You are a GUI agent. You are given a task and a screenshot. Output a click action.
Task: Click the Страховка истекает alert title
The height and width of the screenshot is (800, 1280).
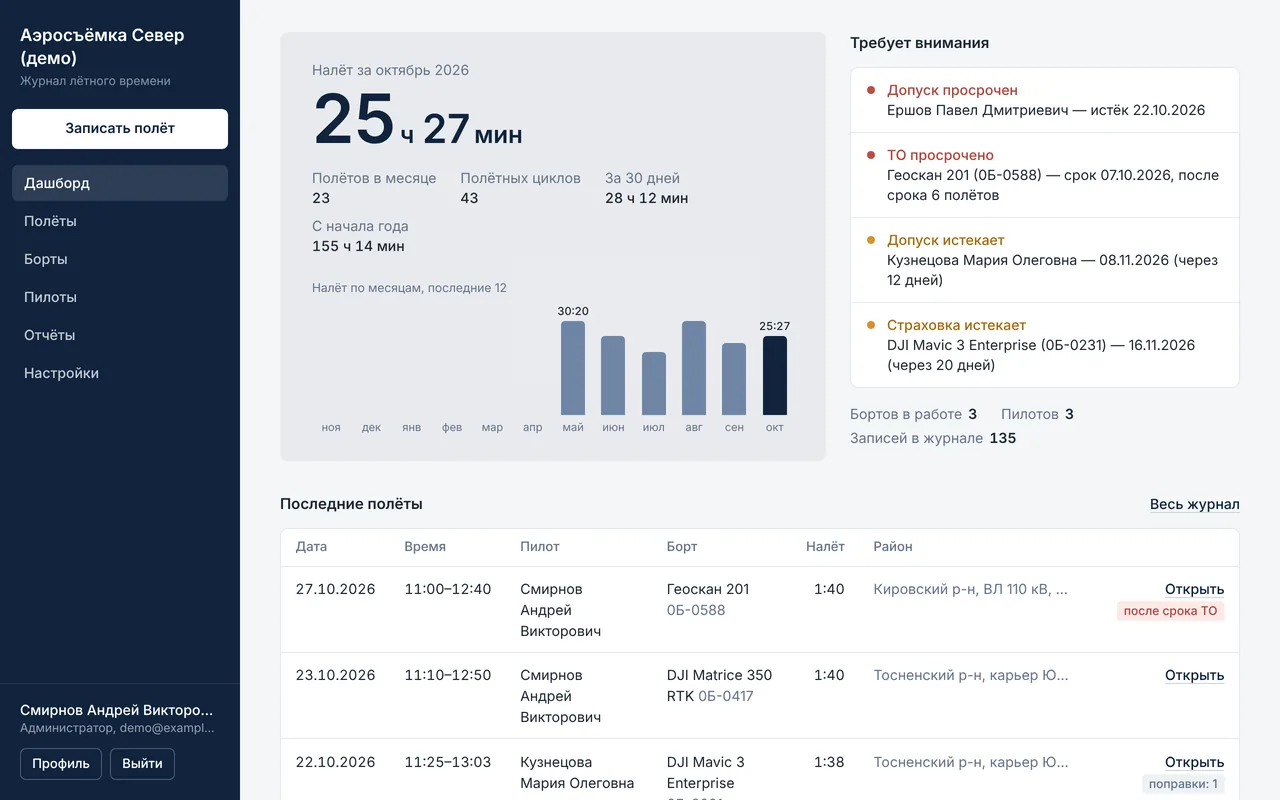pyautogui.click(x=956, y=325)
